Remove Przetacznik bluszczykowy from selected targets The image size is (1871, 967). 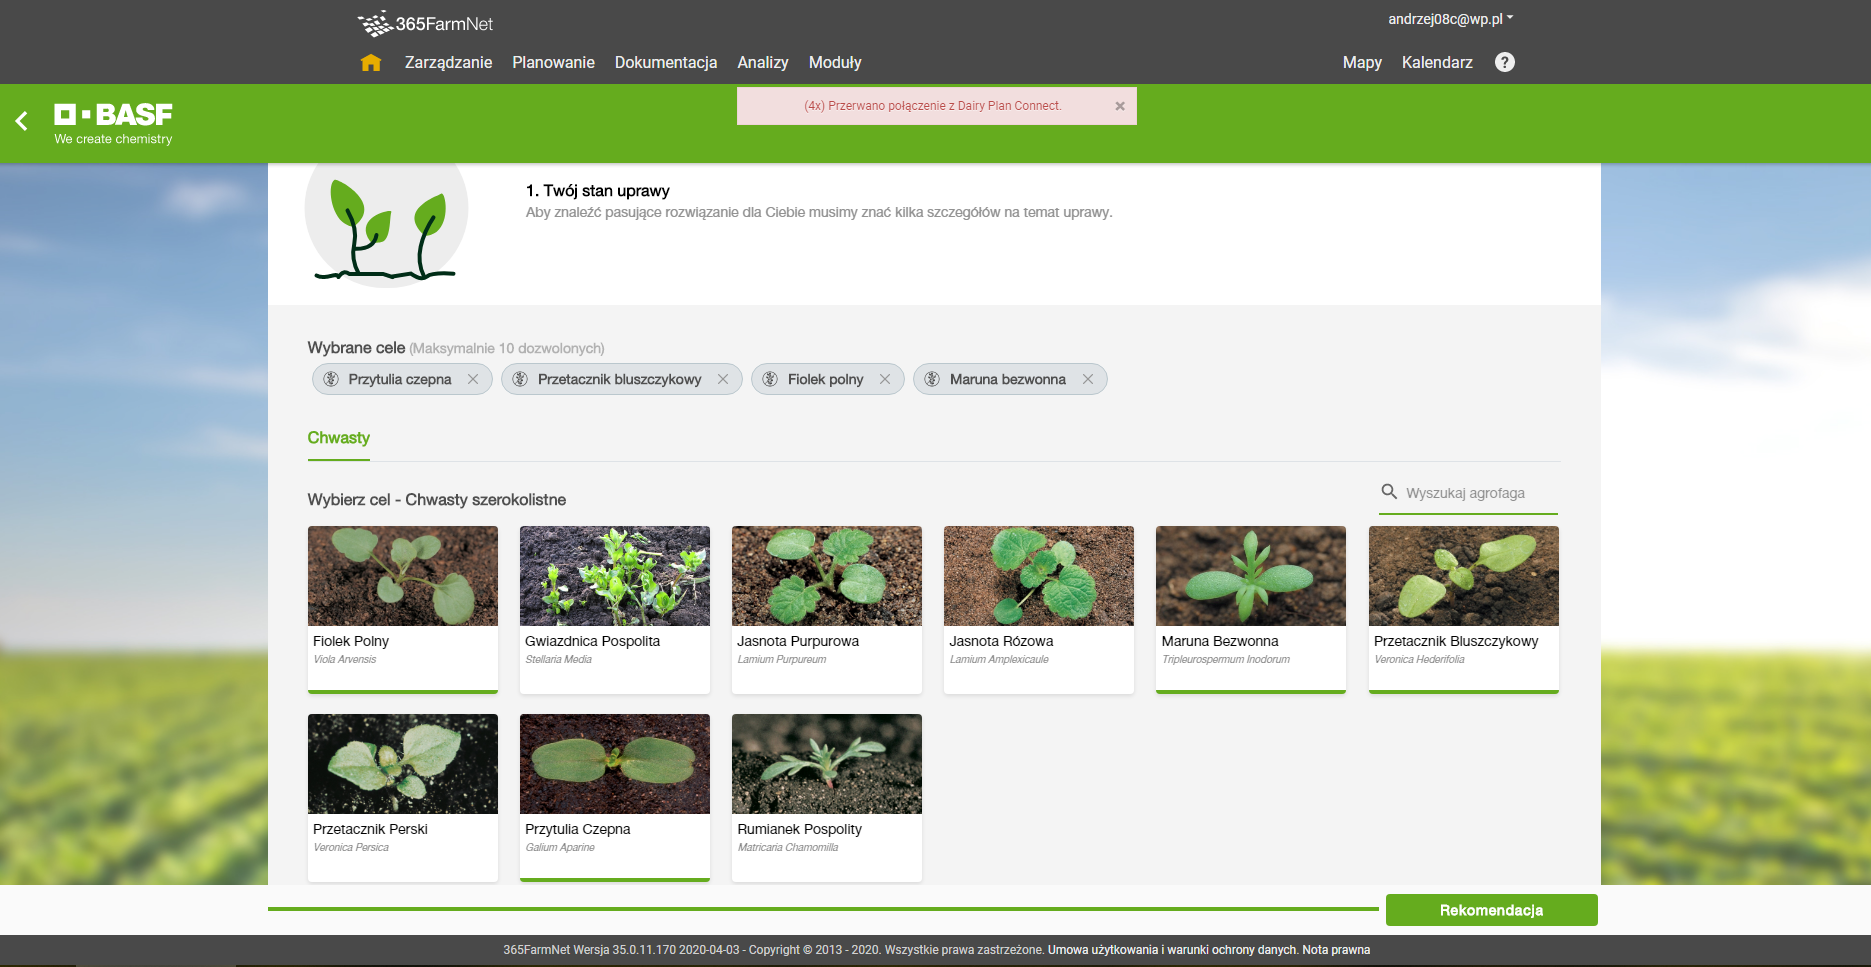[723, 379]
